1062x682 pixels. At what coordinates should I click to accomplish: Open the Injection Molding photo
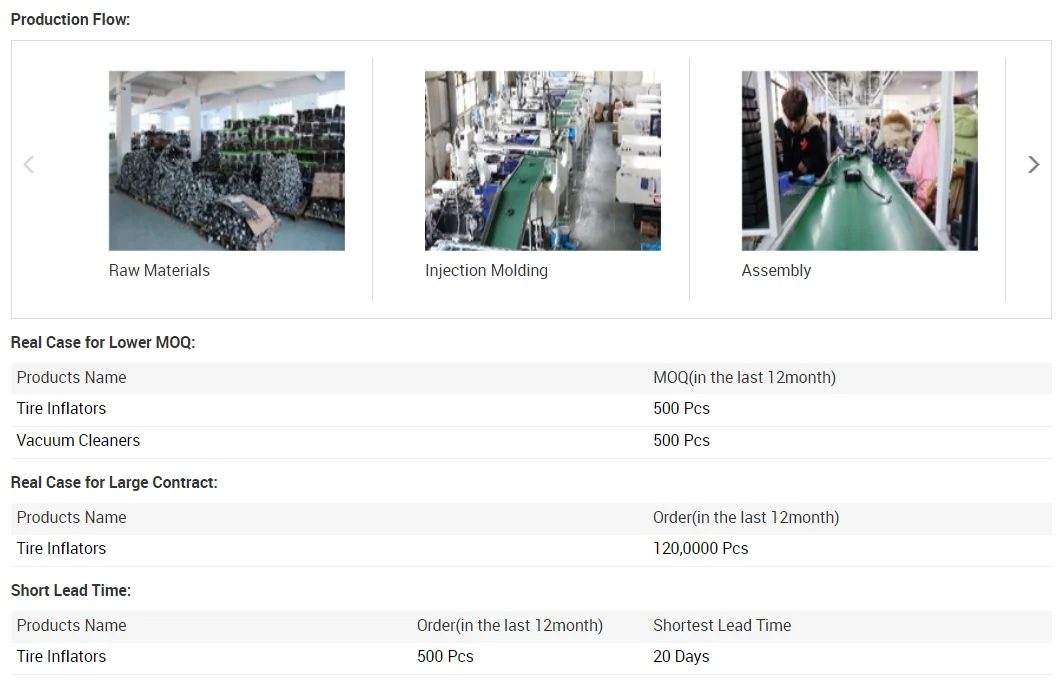click(x=543, y=161)
